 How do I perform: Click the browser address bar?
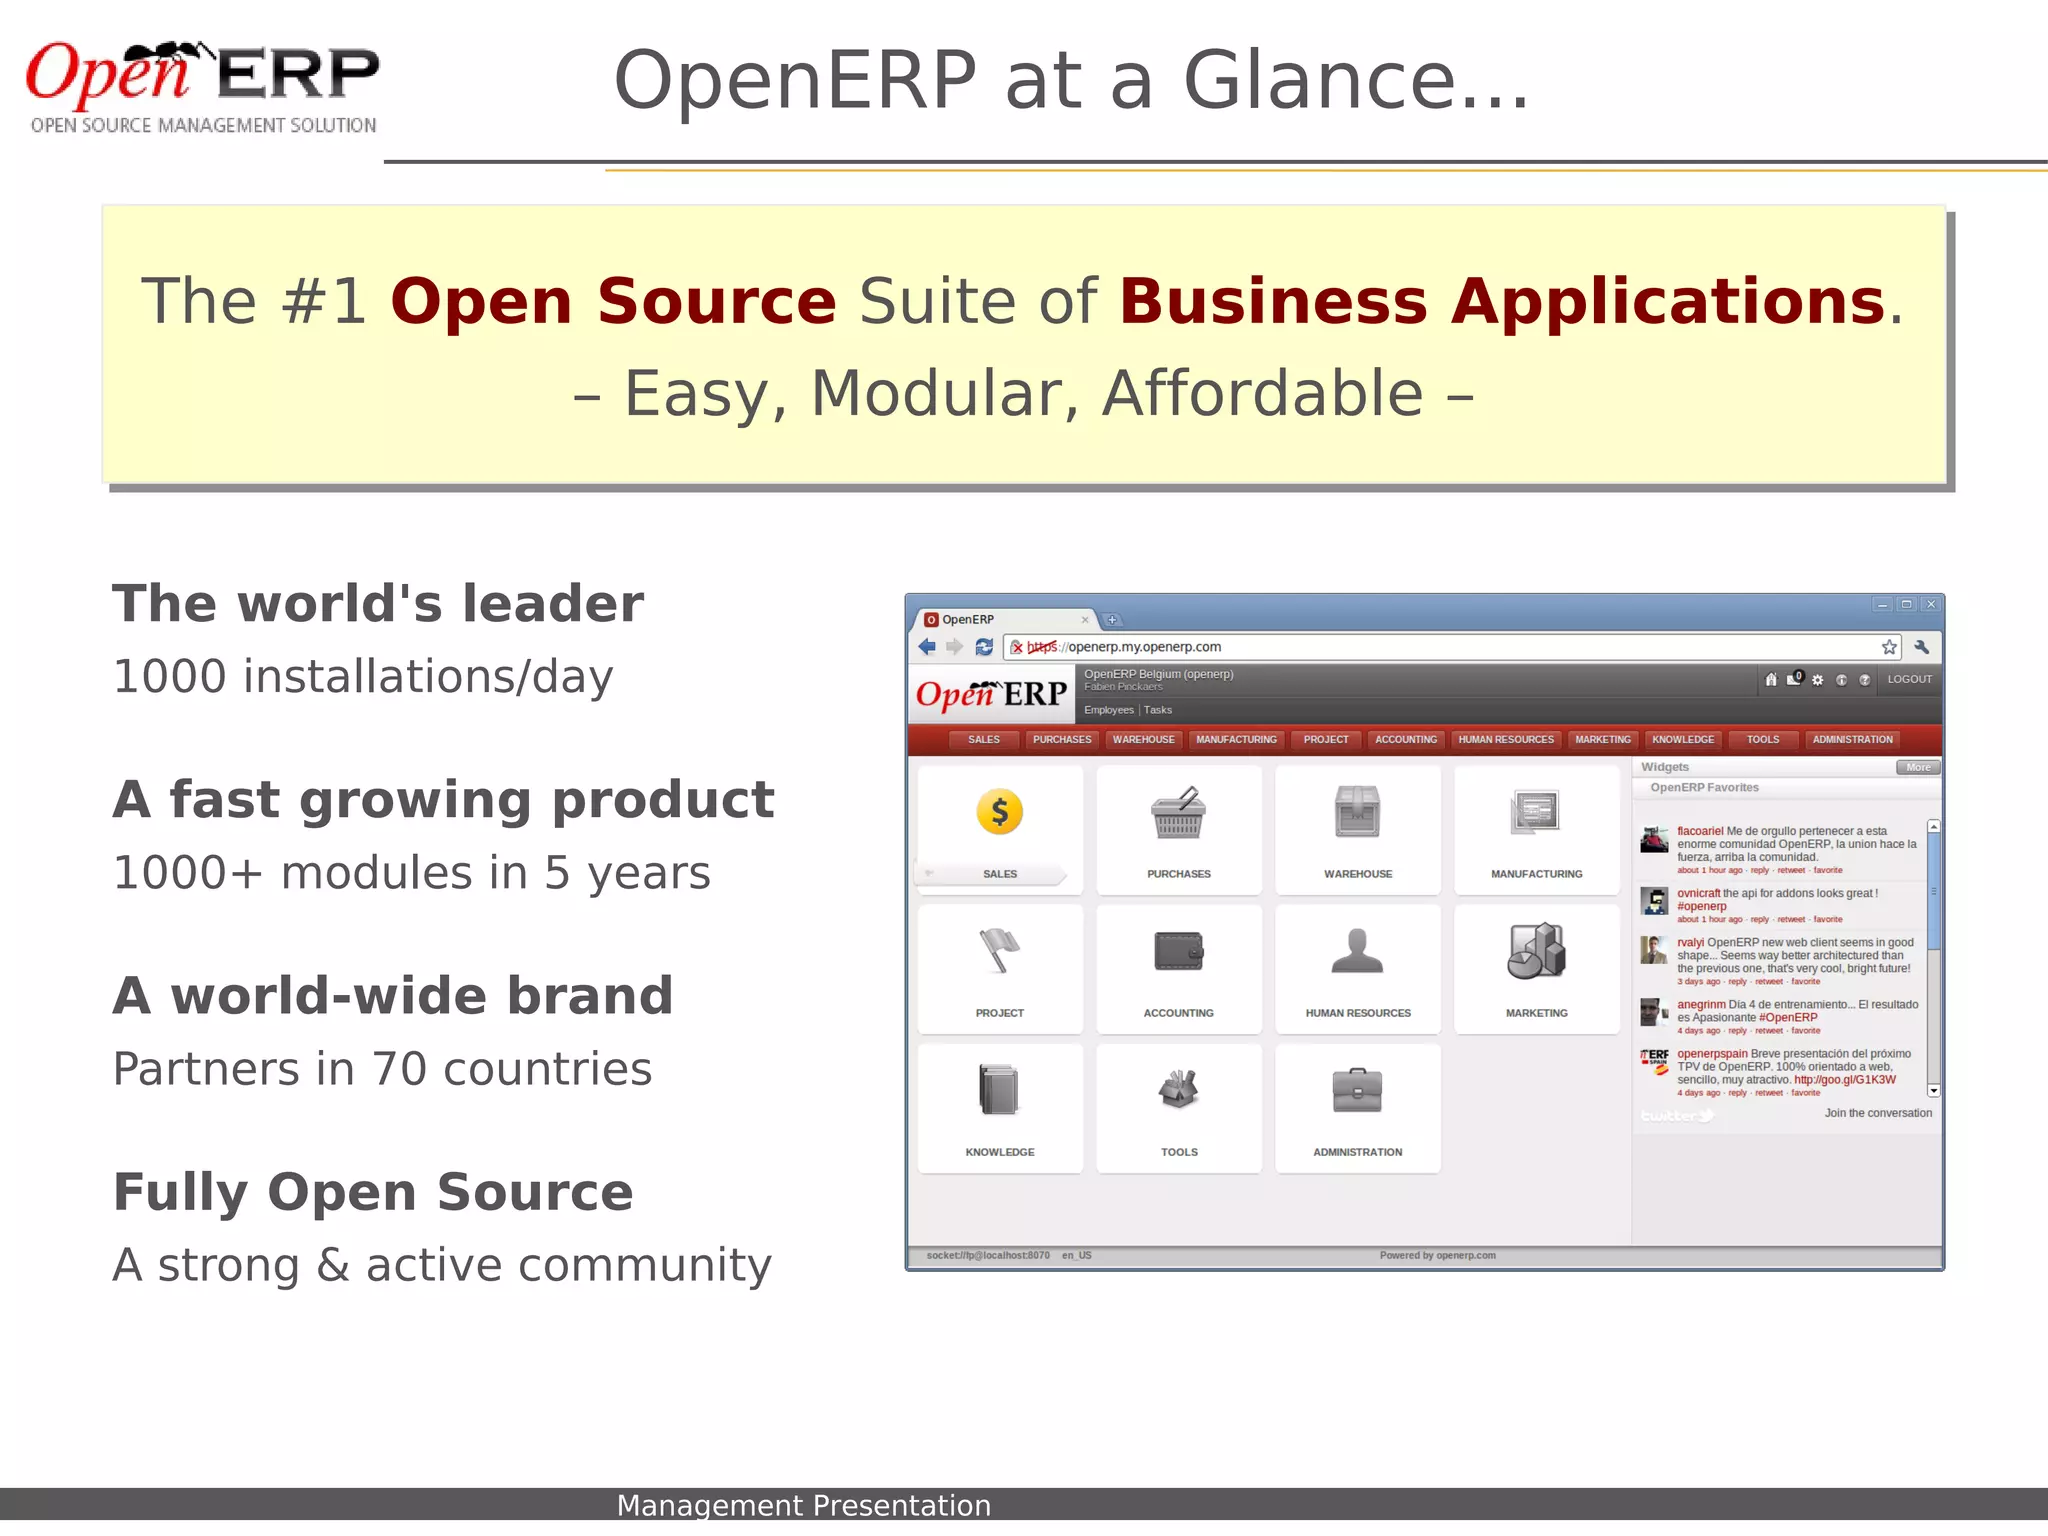1400,647
